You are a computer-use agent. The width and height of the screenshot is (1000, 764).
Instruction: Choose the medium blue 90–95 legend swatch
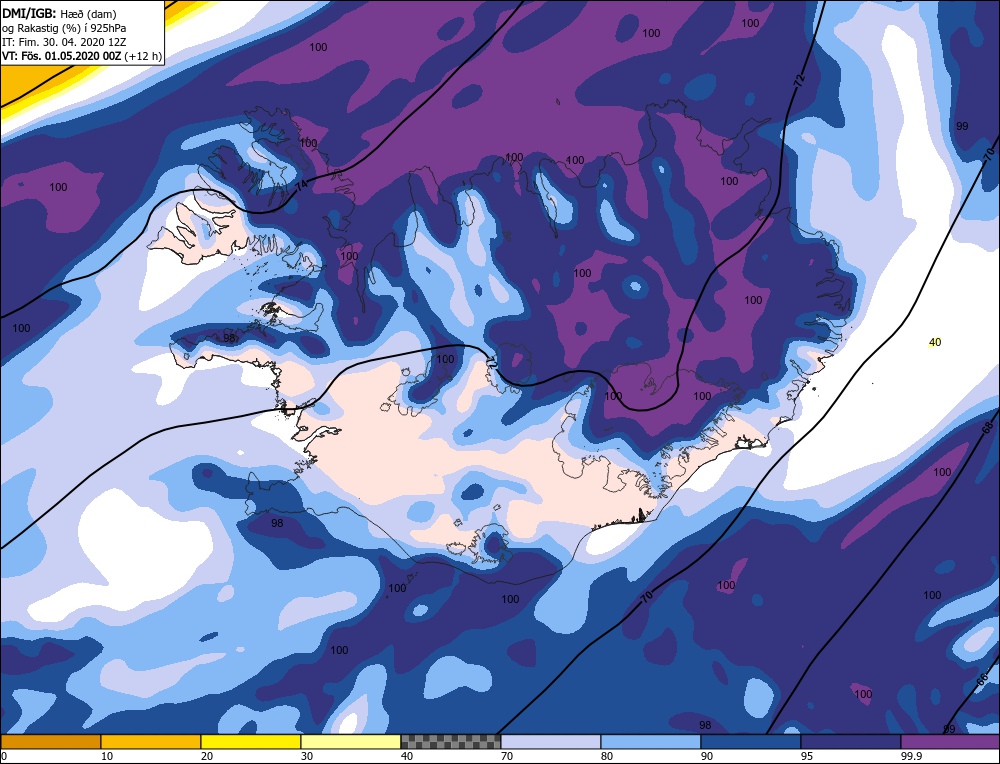751,742
